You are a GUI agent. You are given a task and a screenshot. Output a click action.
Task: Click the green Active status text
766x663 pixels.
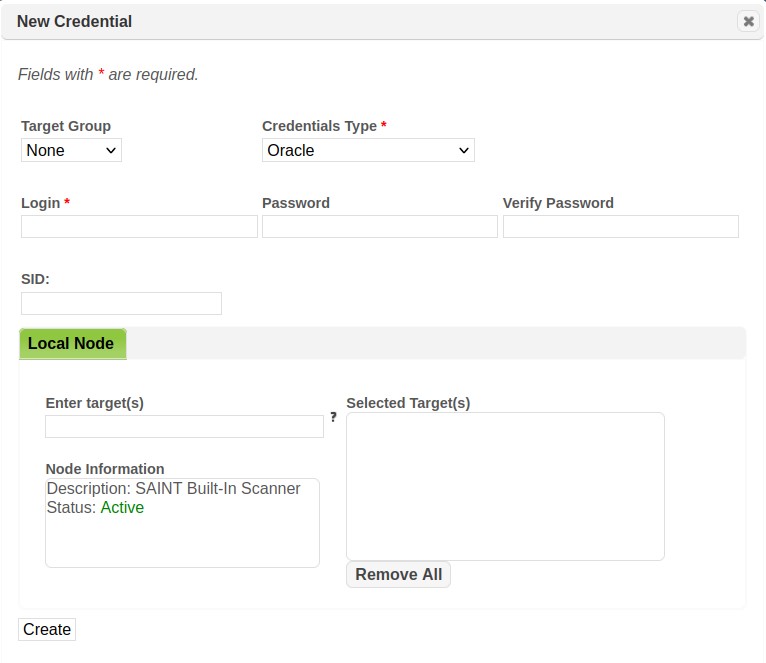tap(122, 508)
